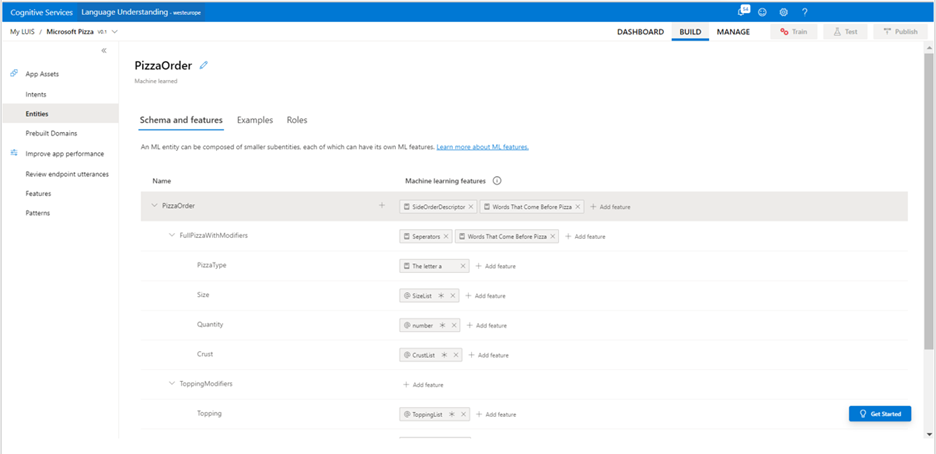Toggle required star on number feature
936x454 pixels.
click(x=442, y=326)
